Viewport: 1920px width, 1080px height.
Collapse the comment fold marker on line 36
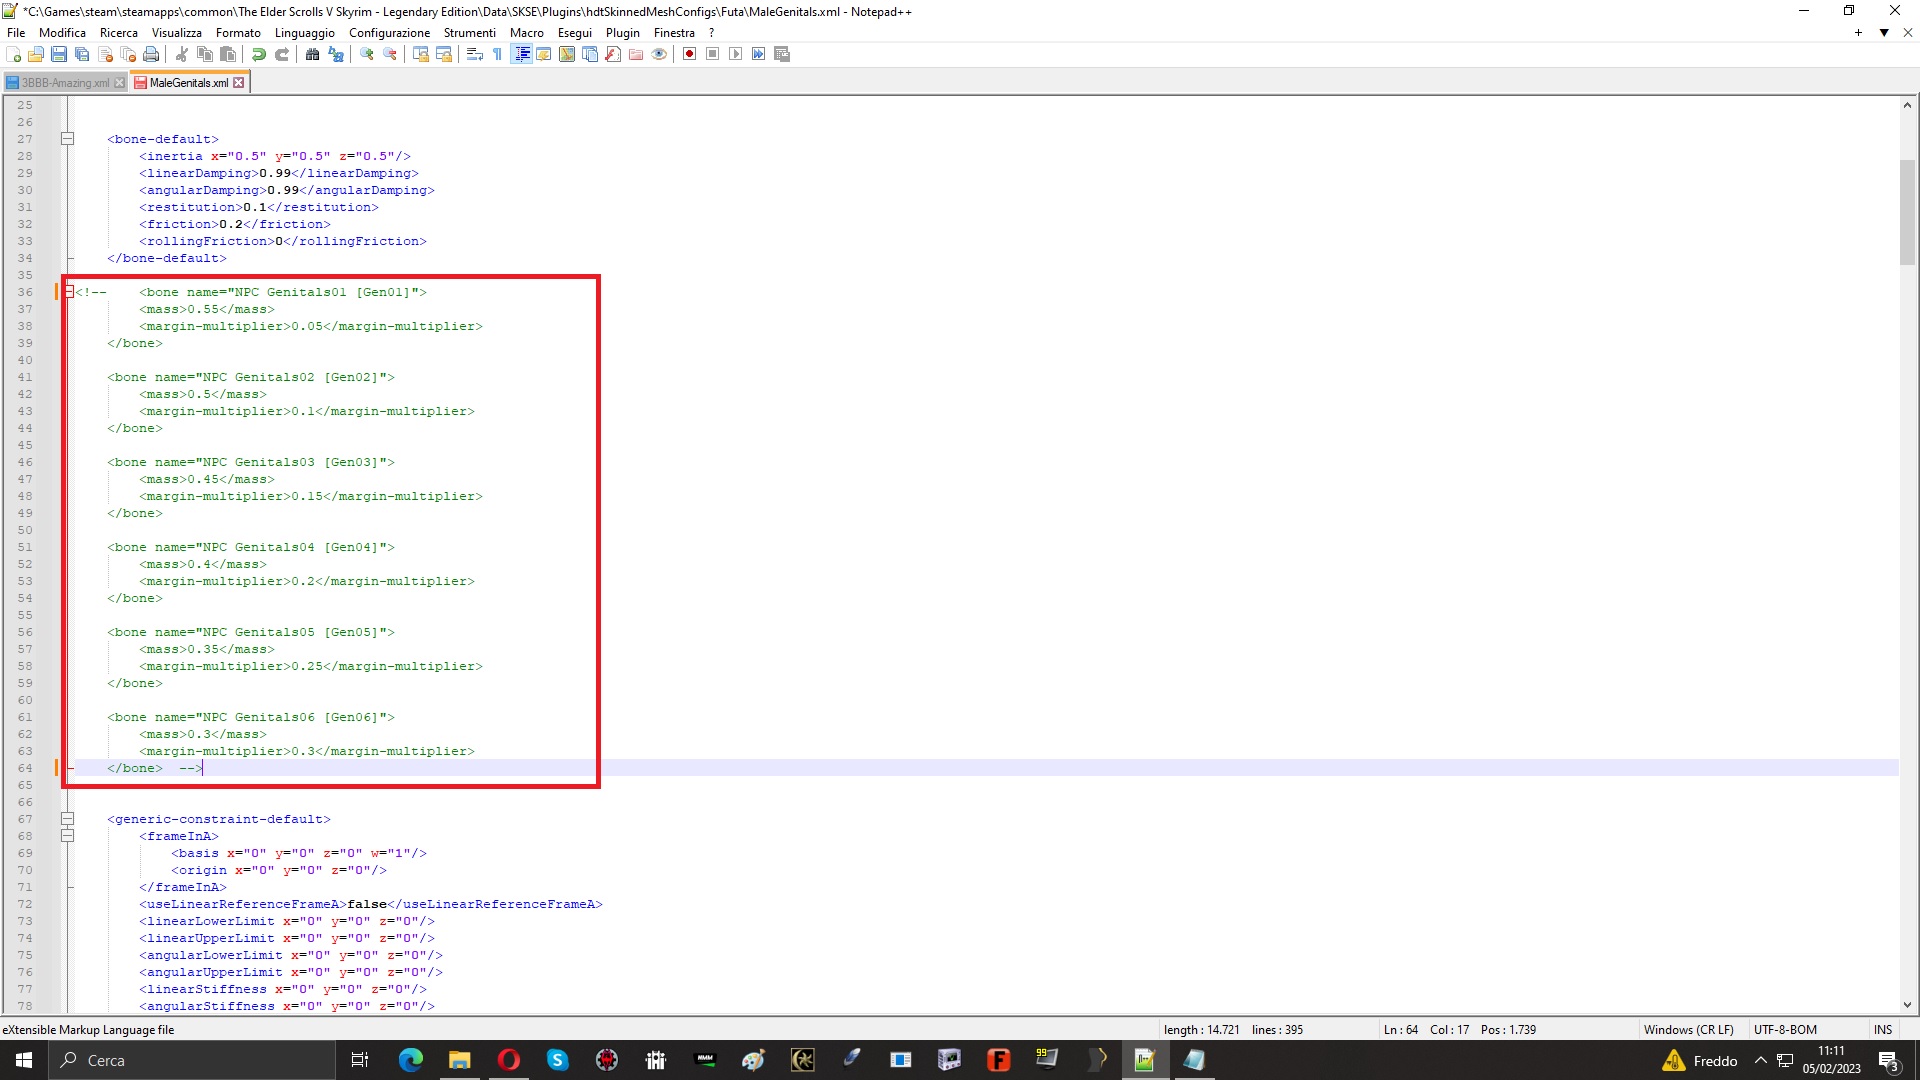68,292
